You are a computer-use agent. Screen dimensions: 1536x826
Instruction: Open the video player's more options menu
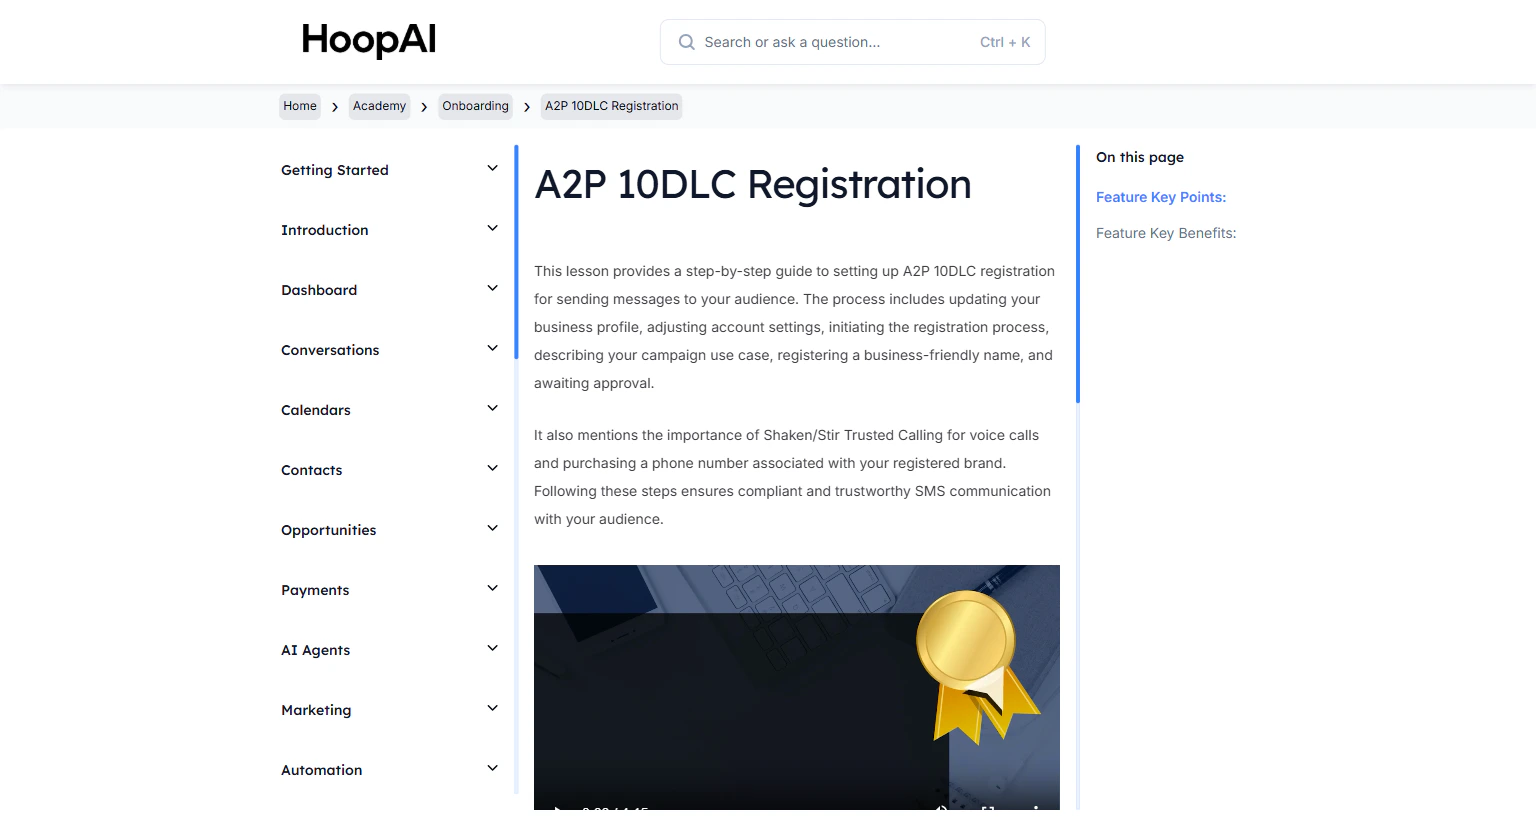coord(1037,810)
